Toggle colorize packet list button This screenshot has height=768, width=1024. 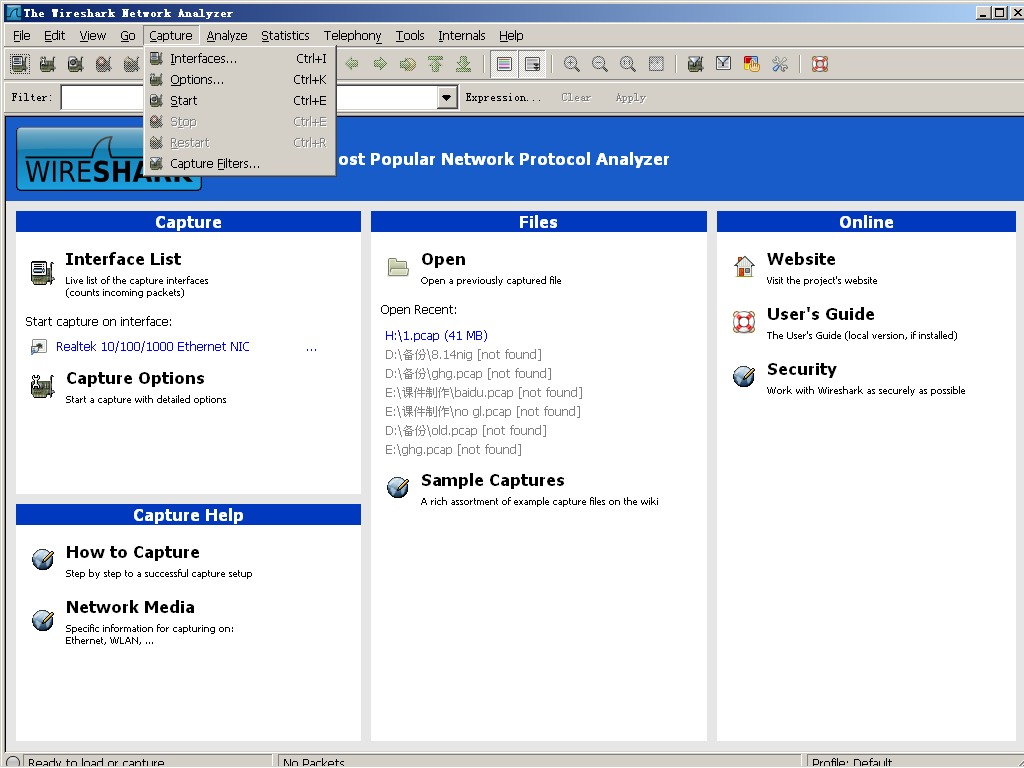[504, 64]
